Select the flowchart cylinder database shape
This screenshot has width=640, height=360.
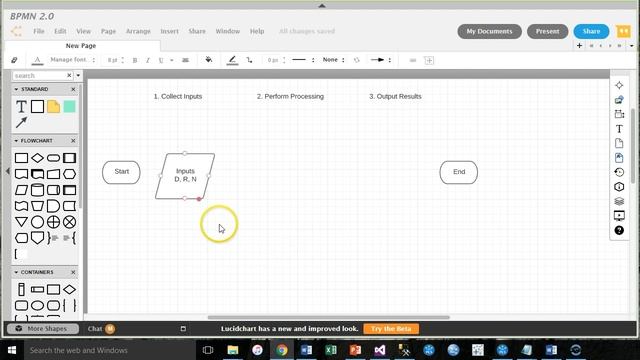[x=37, y=190]
